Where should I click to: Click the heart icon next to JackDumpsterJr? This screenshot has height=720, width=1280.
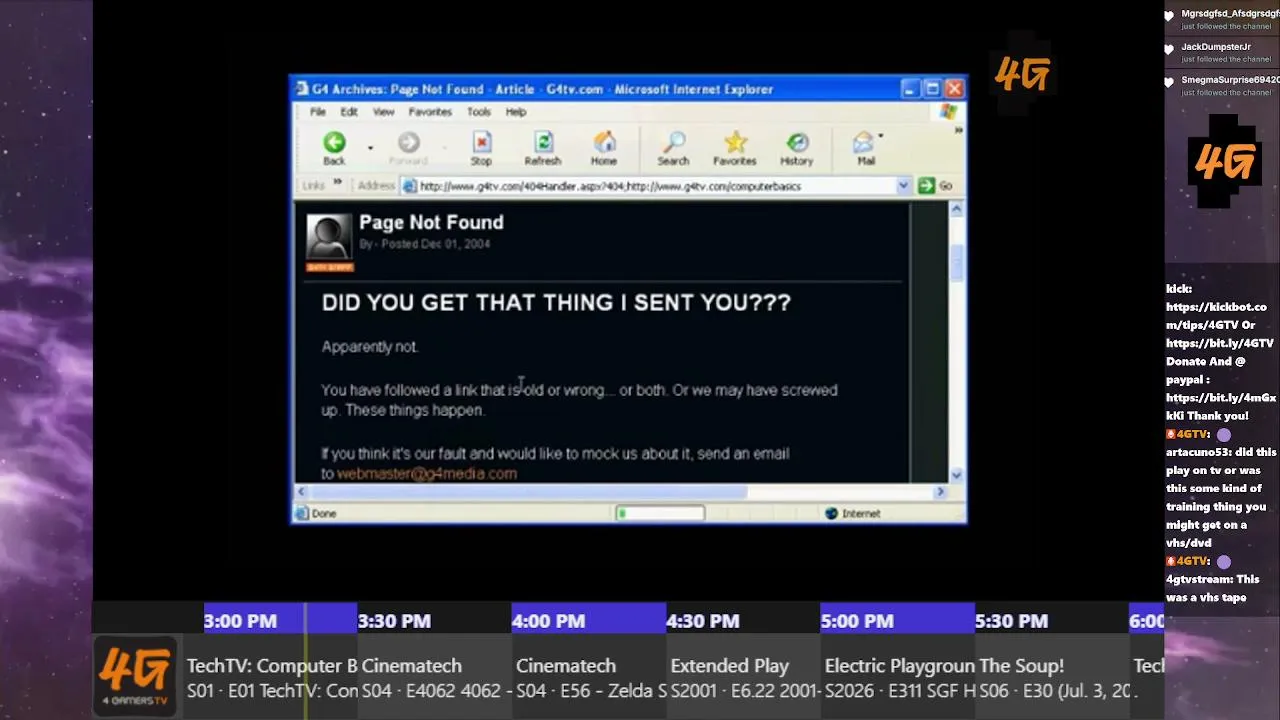(1169, 49)
